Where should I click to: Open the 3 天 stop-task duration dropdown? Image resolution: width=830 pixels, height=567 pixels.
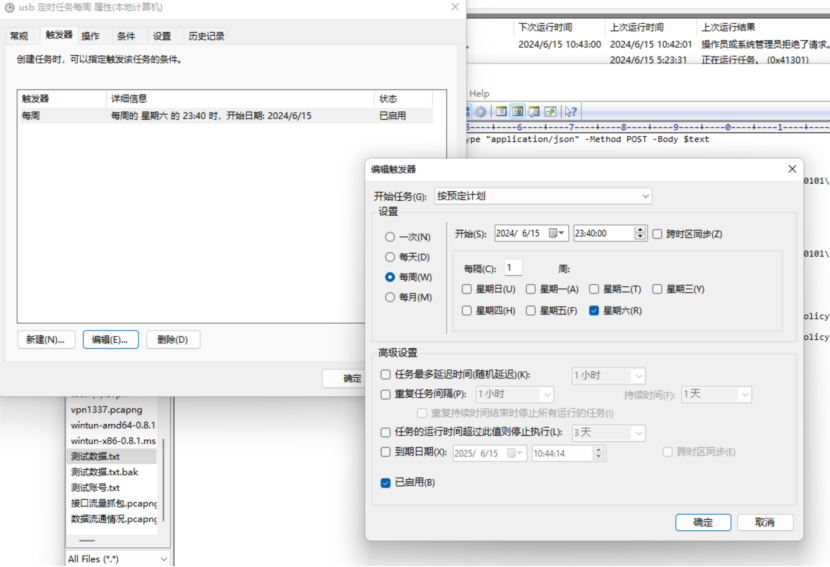tap(608, 433)
